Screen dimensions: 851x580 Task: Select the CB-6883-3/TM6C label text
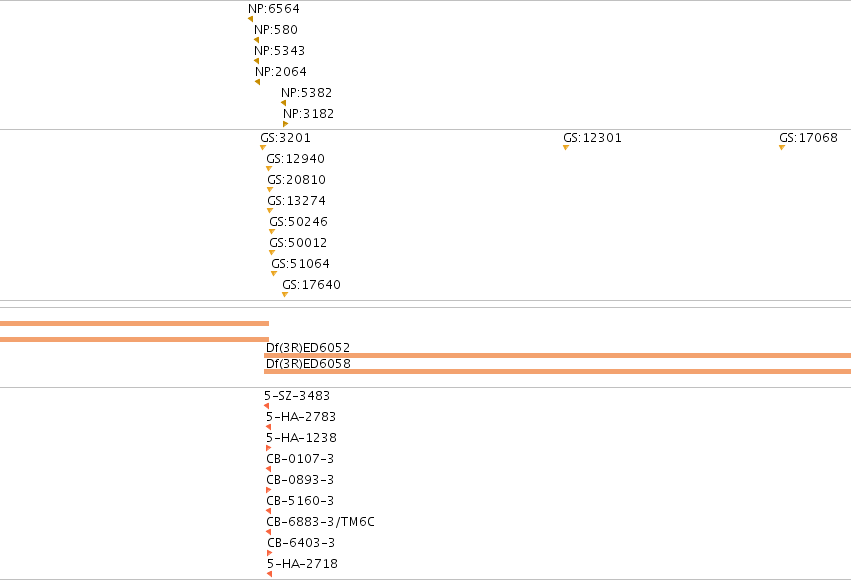tap(320, 522)
